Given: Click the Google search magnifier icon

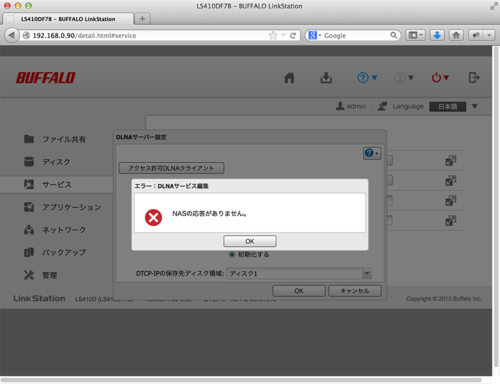Looking at the screenshot, I should [394, 35].
